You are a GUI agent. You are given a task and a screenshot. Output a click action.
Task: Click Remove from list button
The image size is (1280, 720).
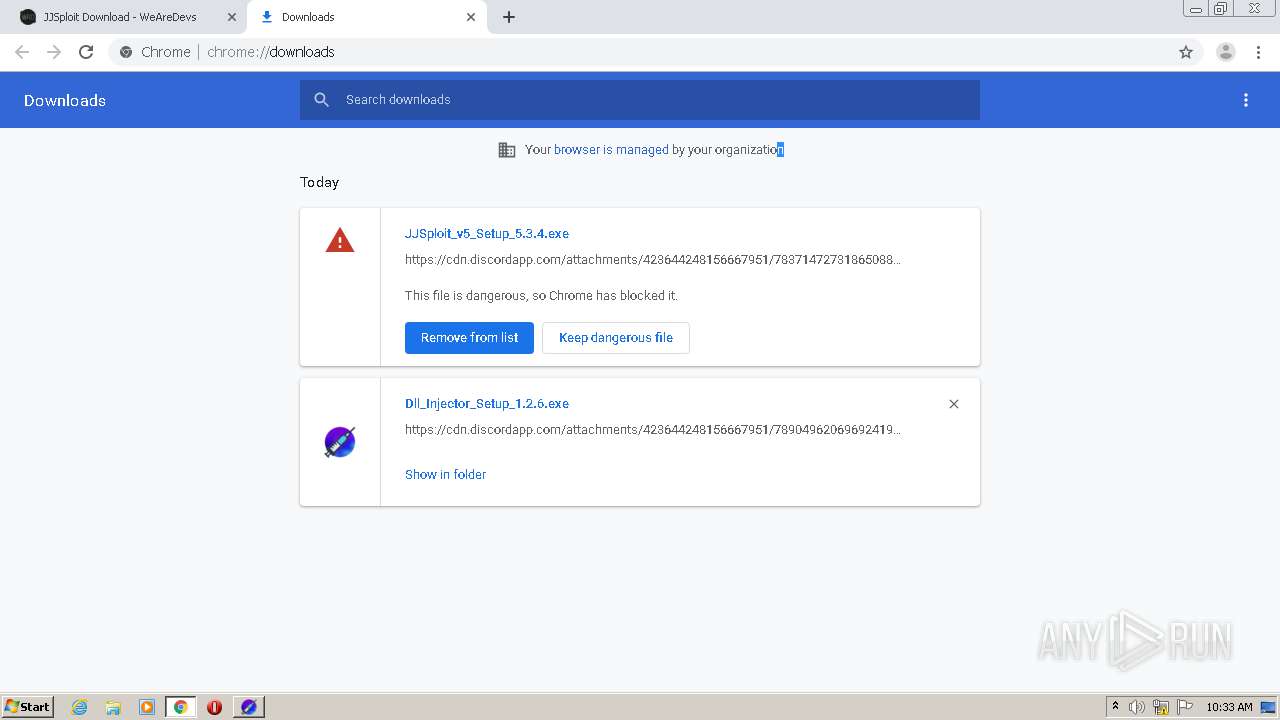(469, 338)
